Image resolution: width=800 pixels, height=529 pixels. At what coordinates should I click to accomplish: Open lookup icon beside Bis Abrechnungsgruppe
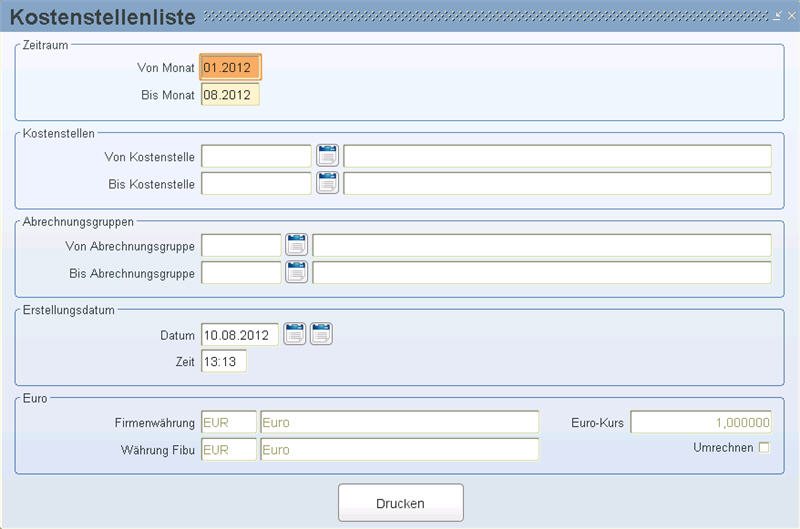click(296, 272)
